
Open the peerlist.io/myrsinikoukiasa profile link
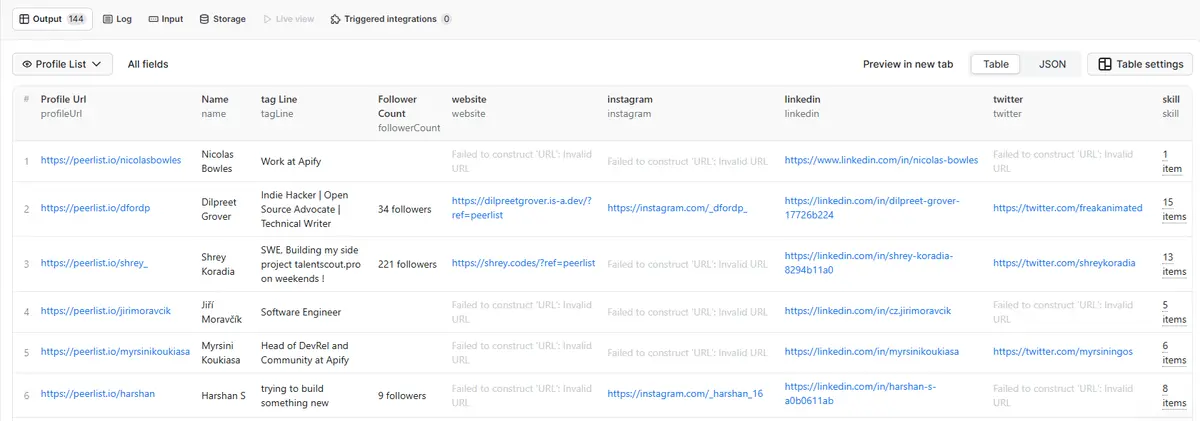point(113,352)
